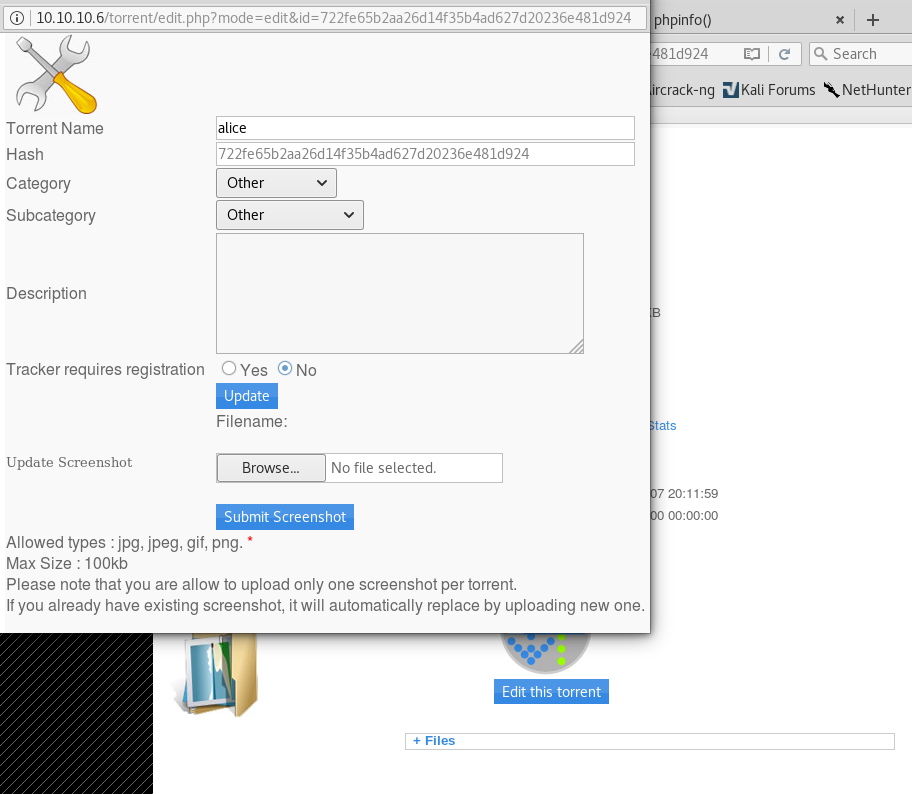Click Submit Screenshot button
This screenshot has width=912, height=794.
pos(285,517)
